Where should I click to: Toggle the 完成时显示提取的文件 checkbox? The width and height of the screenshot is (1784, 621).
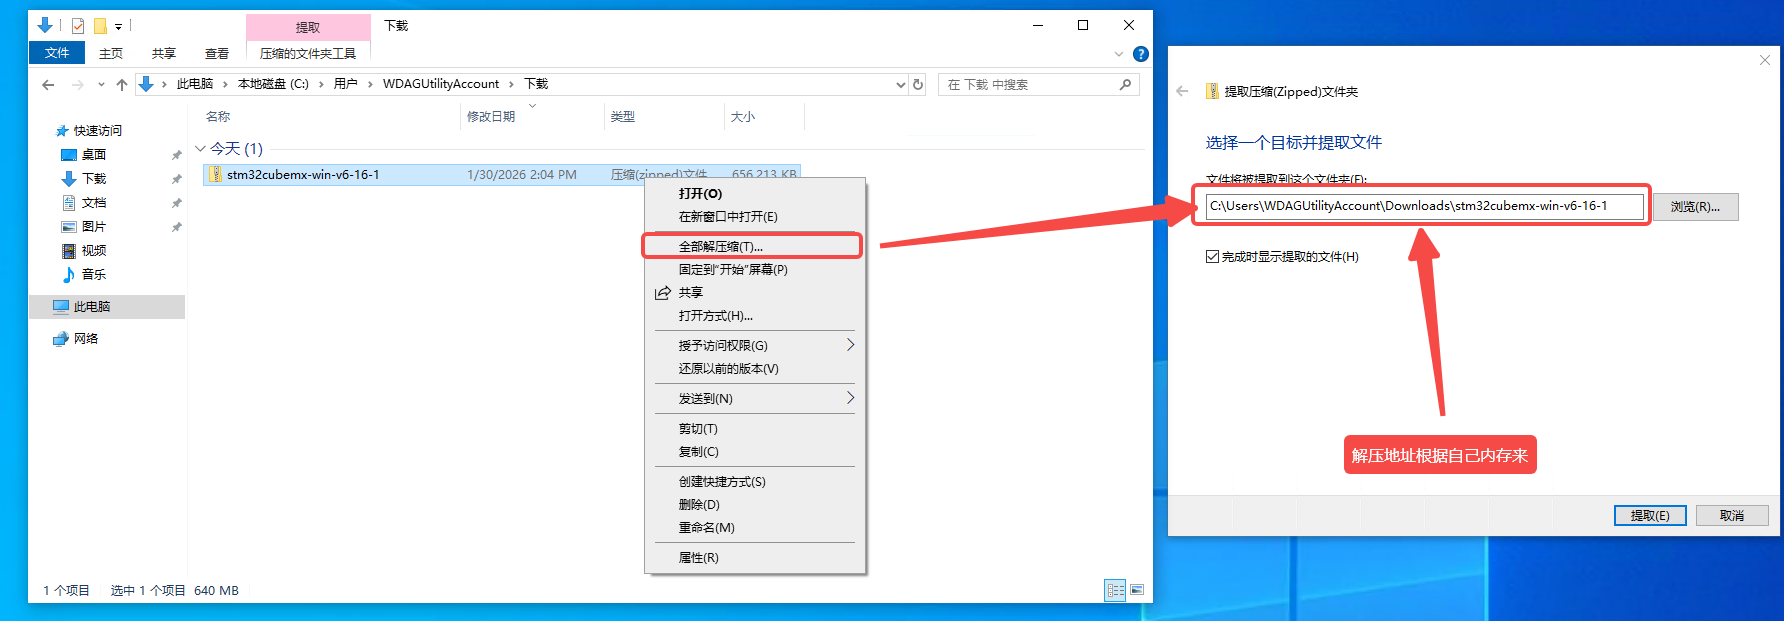(1213, 257)
